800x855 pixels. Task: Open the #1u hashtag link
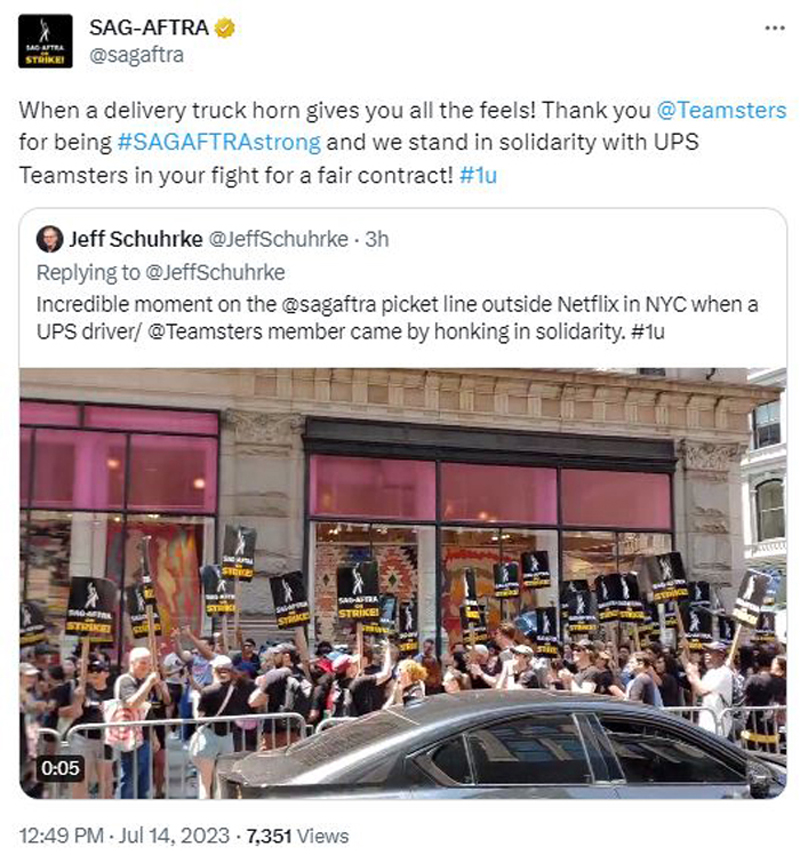(x=478, y=175)
